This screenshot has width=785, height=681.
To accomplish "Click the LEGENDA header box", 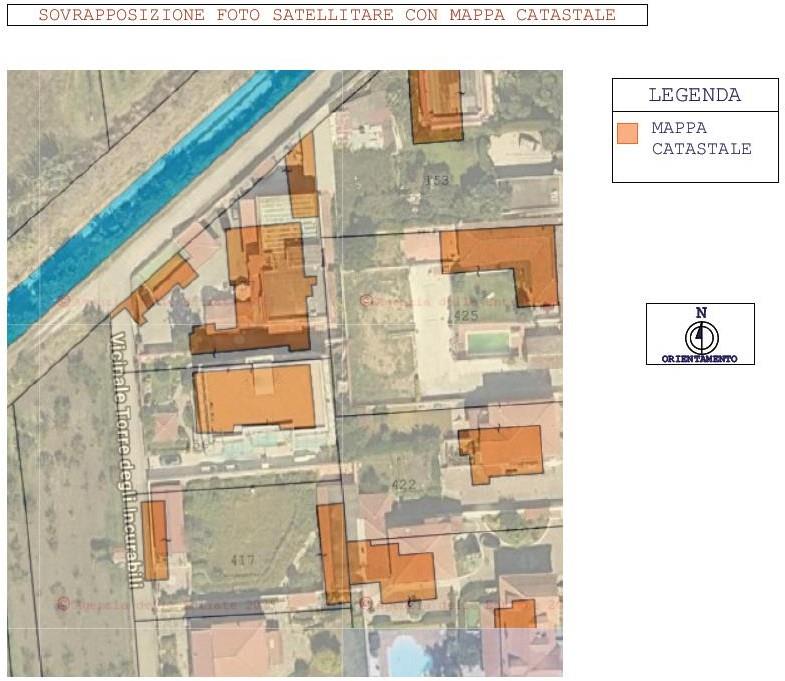I will tap(695, 95).
